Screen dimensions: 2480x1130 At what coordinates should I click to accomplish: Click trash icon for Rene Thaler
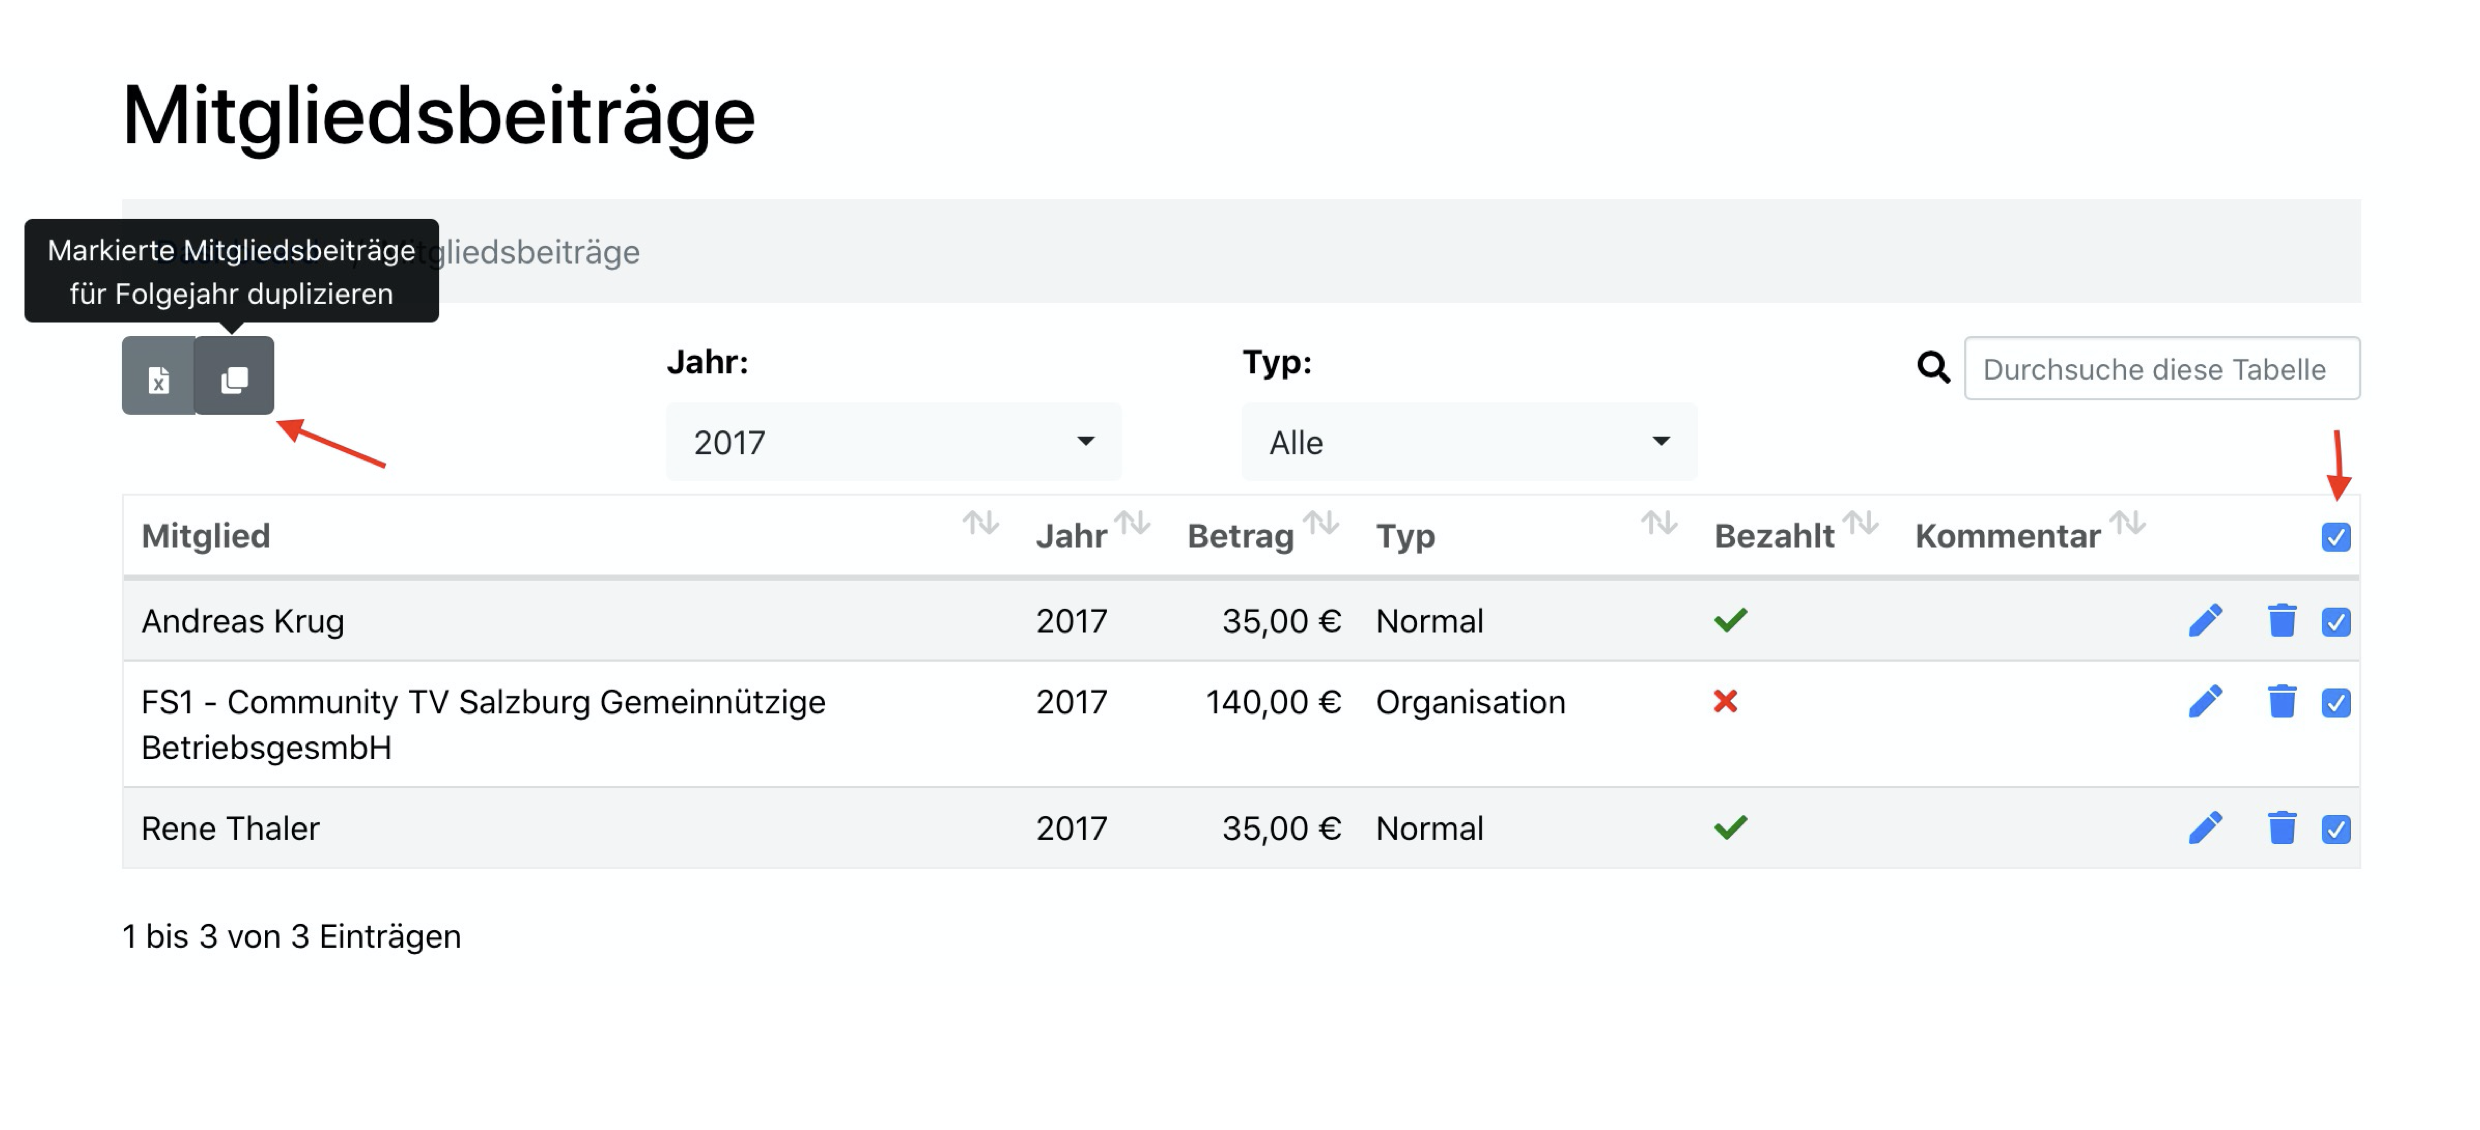pyautogui.click(x=2281, y=828)
